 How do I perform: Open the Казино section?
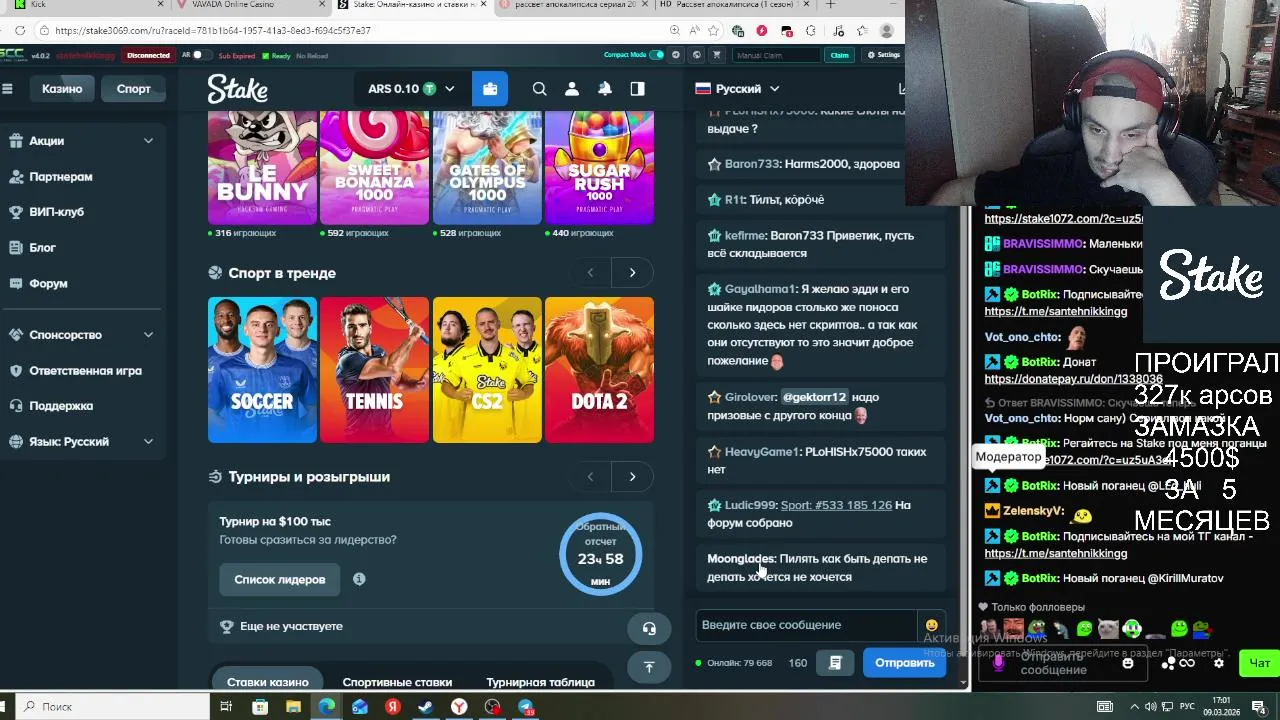tap(62, 89)
